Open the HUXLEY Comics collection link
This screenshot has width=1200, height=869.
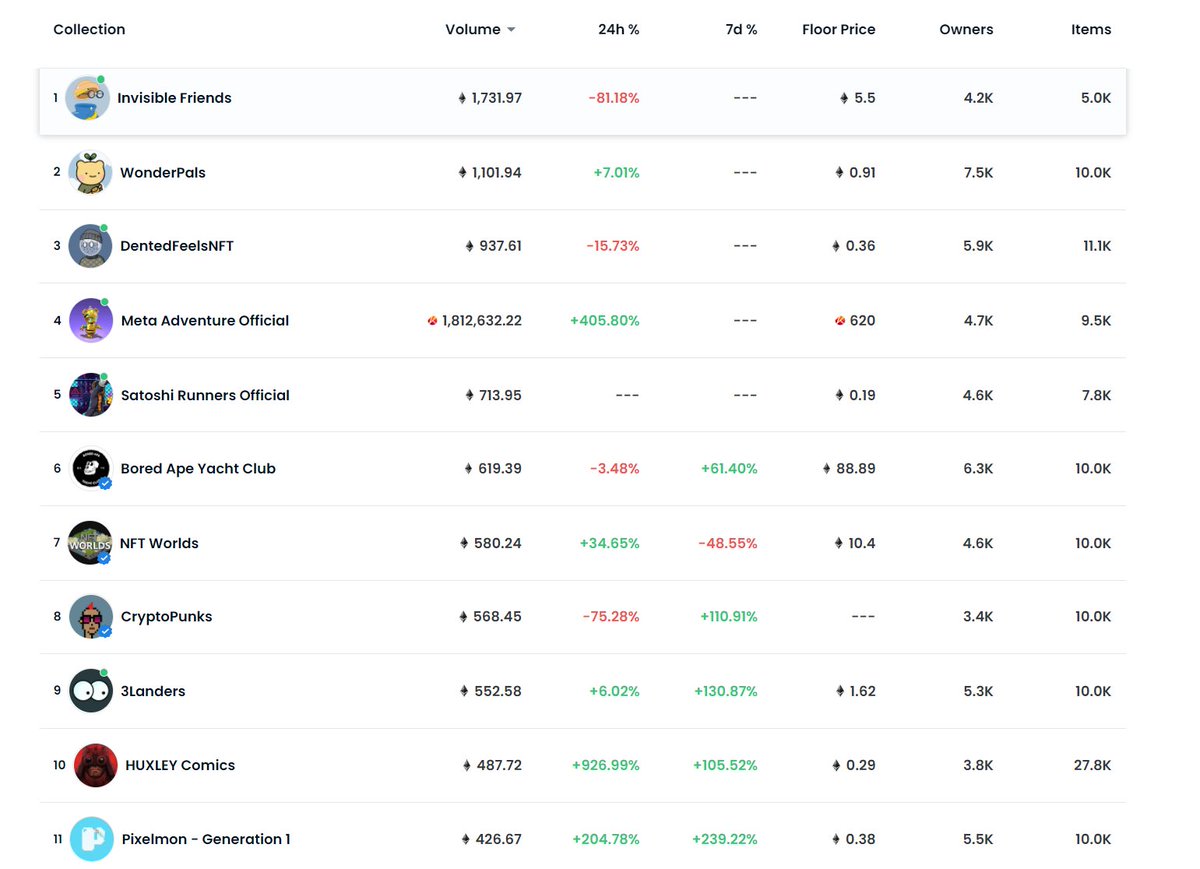pos(180,765)
